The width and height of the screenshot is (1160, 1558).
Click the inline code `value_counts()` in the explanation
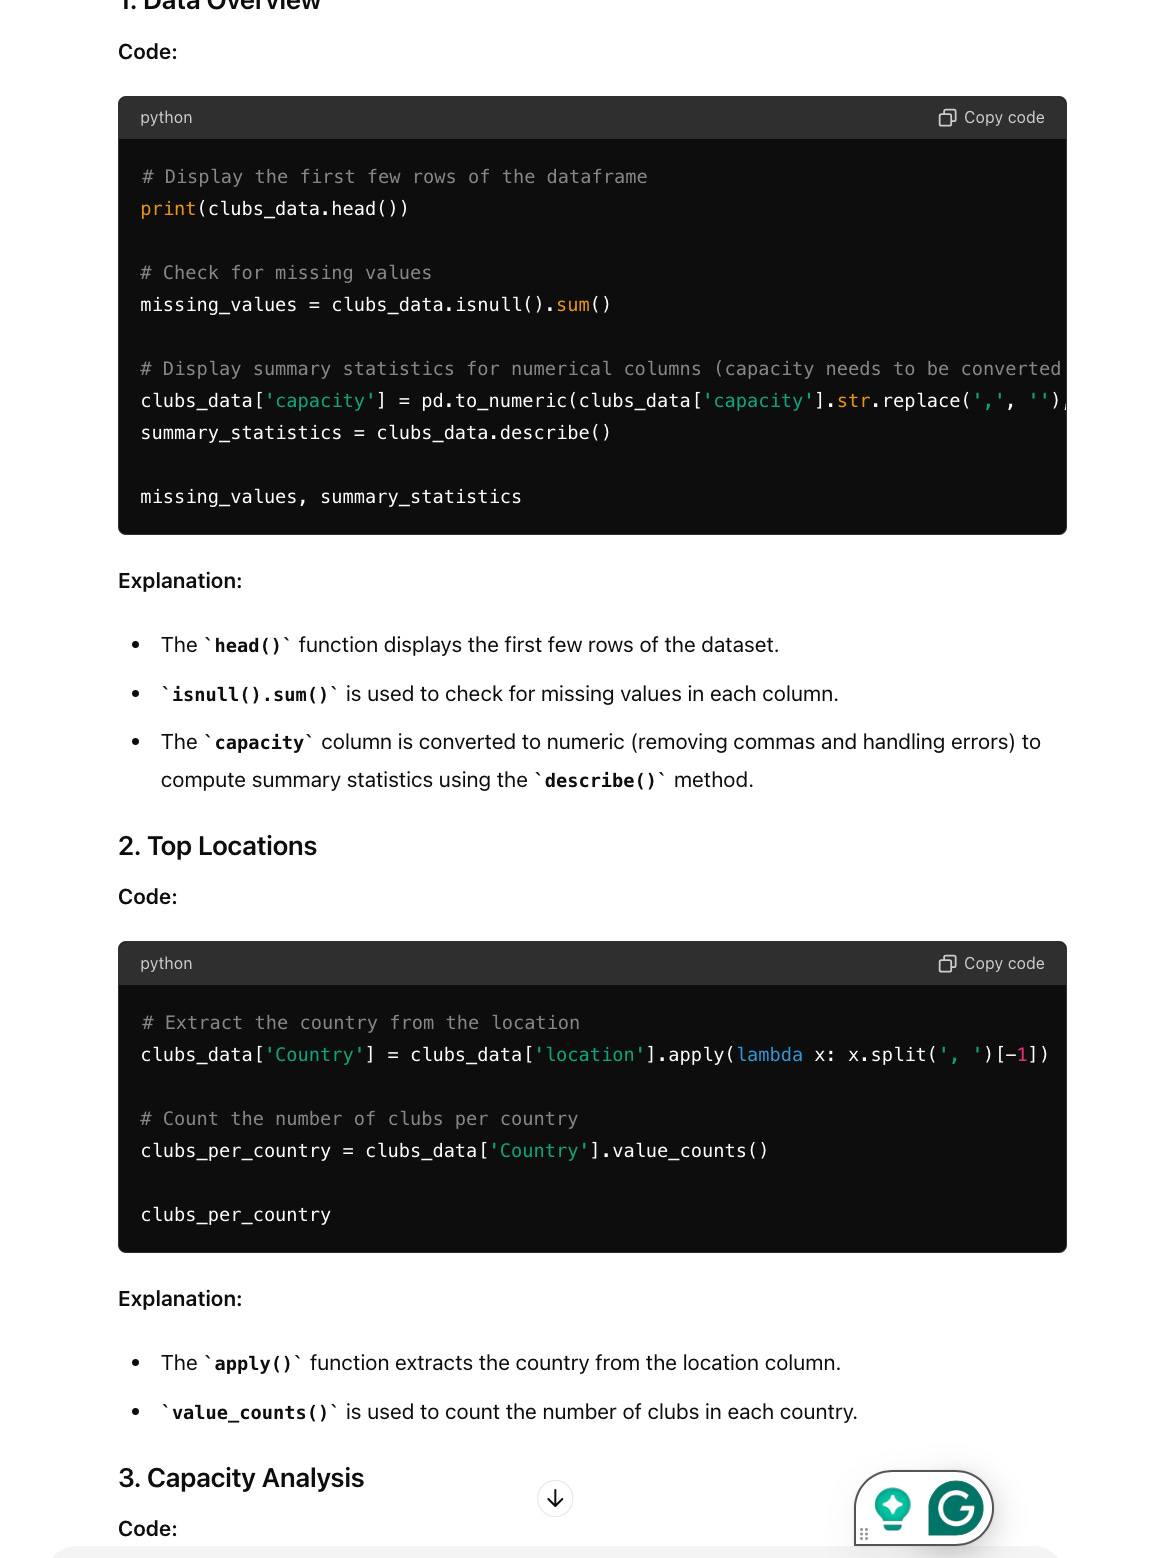[246, 1412]
